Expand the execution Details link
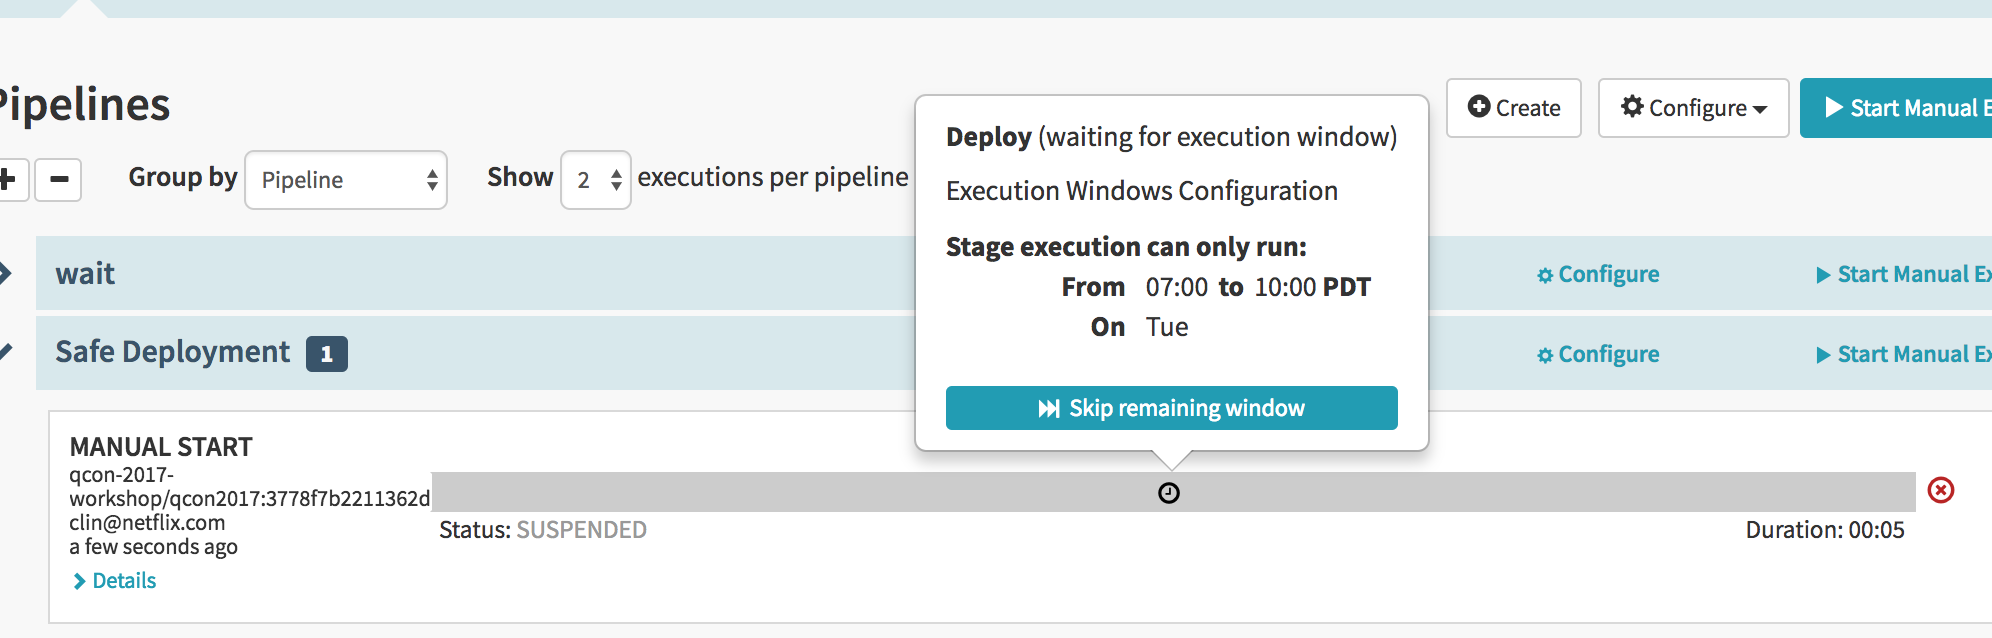This screenshot has width=1992, height=638. click(115, 581)
